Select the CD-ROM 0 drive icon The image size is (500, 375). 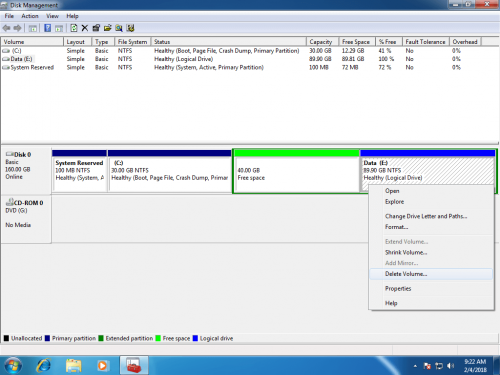click(10, 202)
